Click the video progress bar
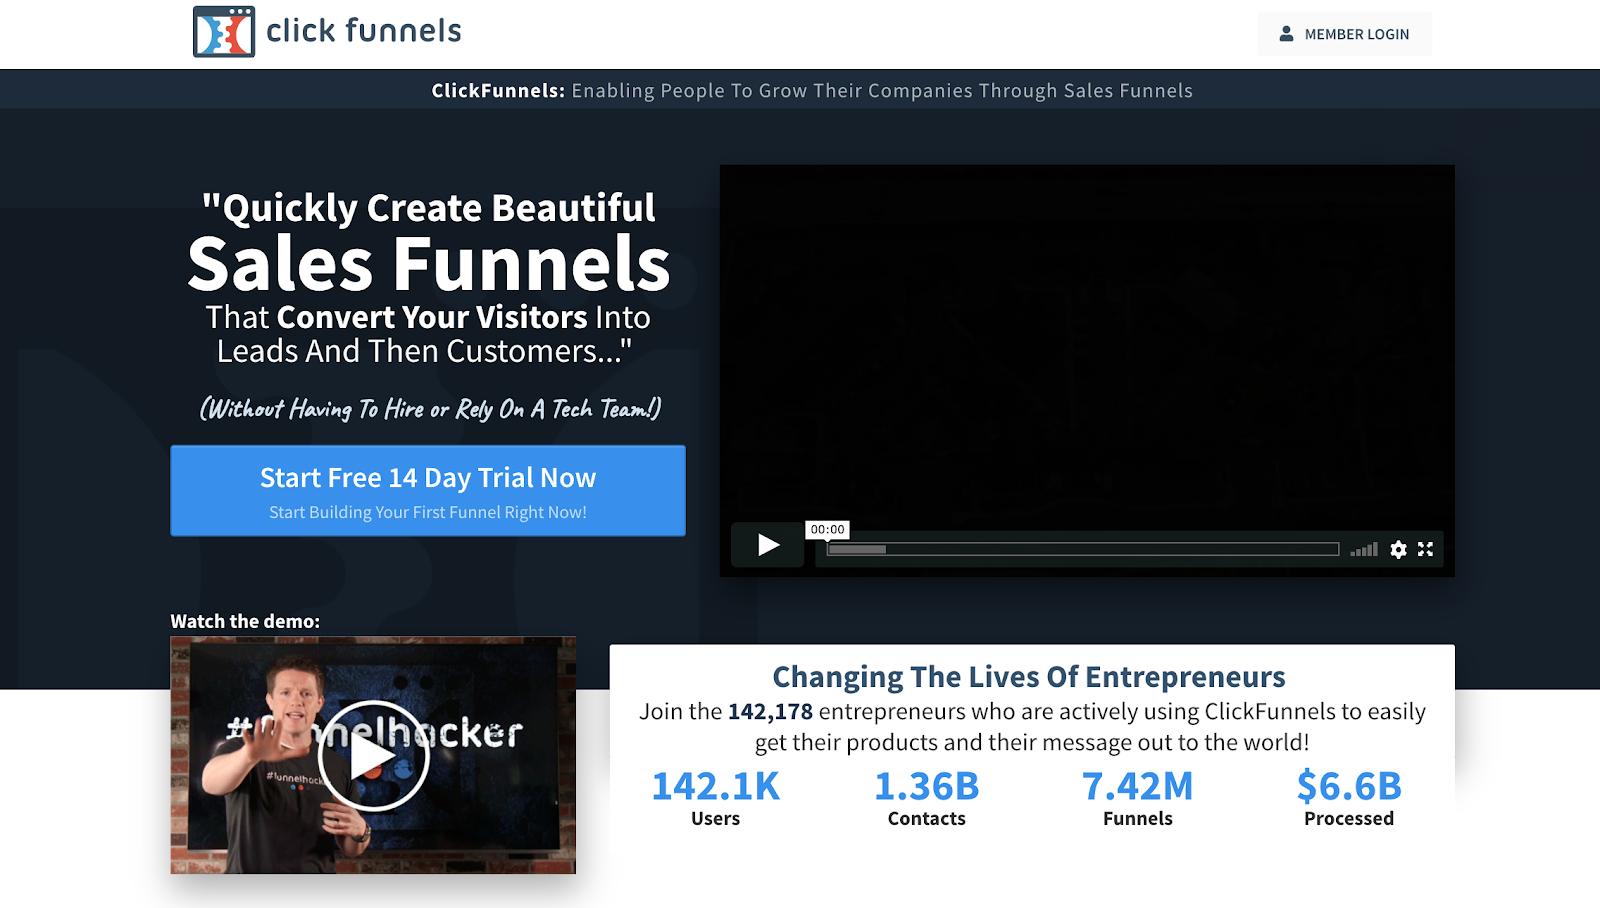This screenshot has height=908, width=1600. (x=1083, y=549)
